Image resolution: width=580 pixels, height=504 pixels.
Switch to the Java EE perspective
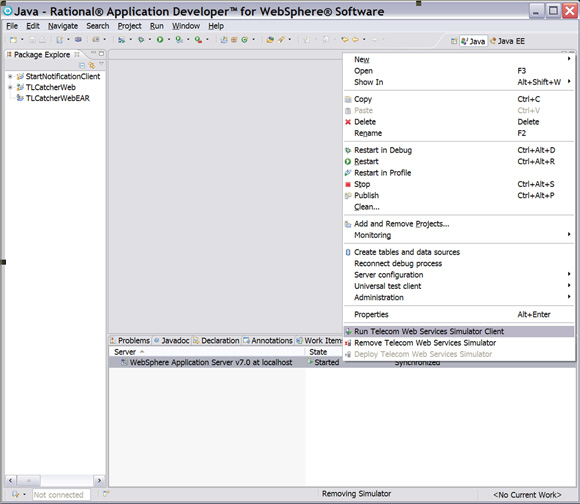[507, 41]
